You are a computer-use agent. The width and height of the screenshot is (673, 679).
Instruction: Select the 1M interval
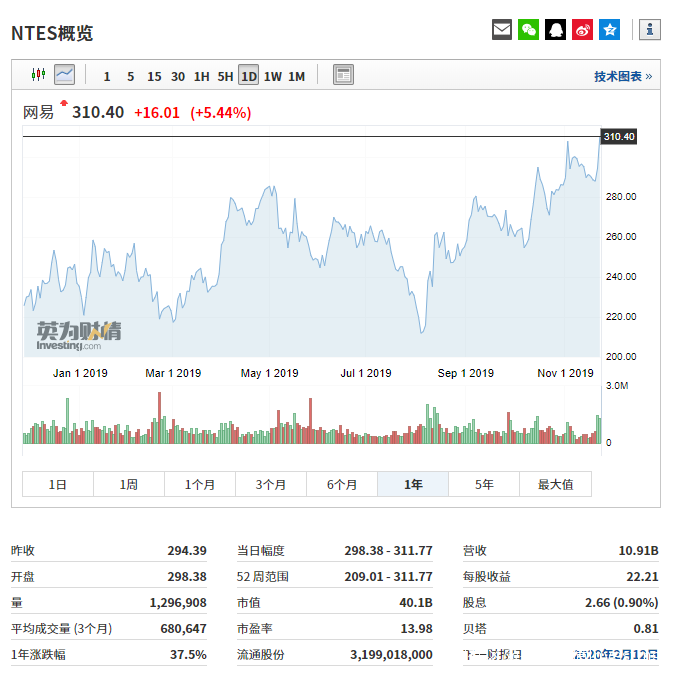(297, 77)
